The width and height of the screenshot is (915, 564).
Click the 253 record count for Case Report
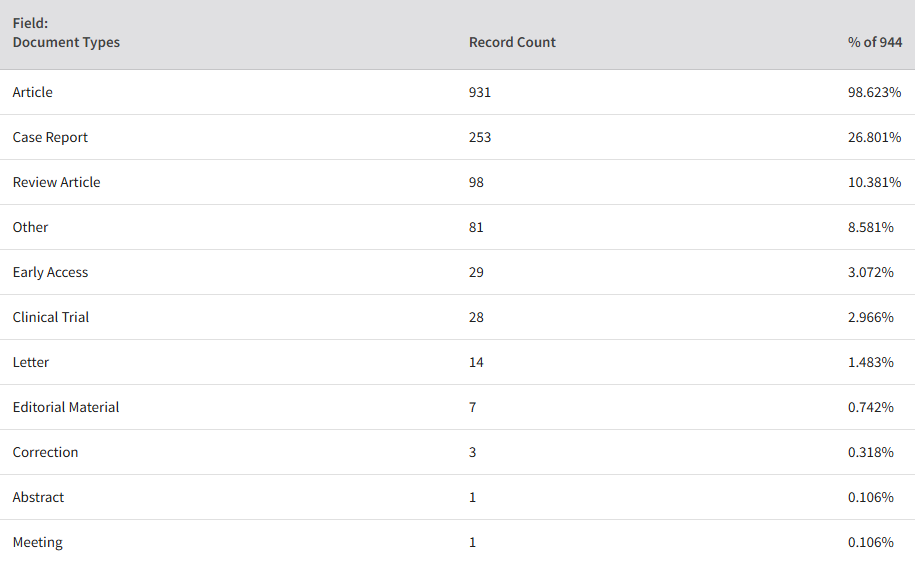[x=480, y=137]
